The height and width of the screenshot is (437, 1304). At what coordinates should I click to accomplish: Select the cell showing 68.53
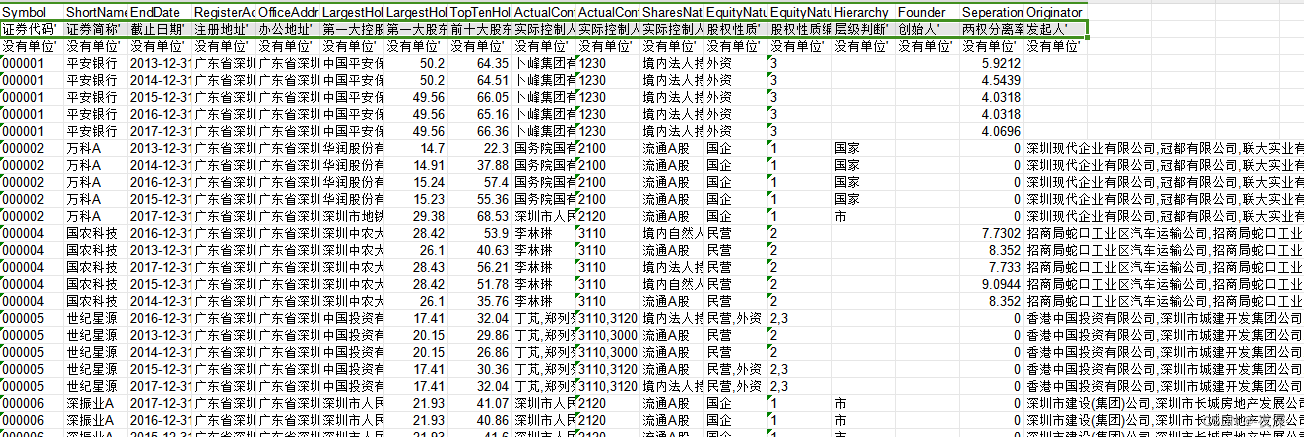click(x=480, y=215)
